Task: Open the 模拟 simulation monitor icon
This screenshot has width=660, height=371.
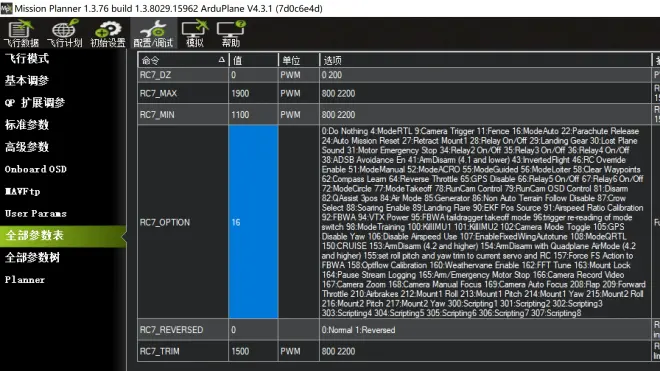Action: tap(195, 33)
